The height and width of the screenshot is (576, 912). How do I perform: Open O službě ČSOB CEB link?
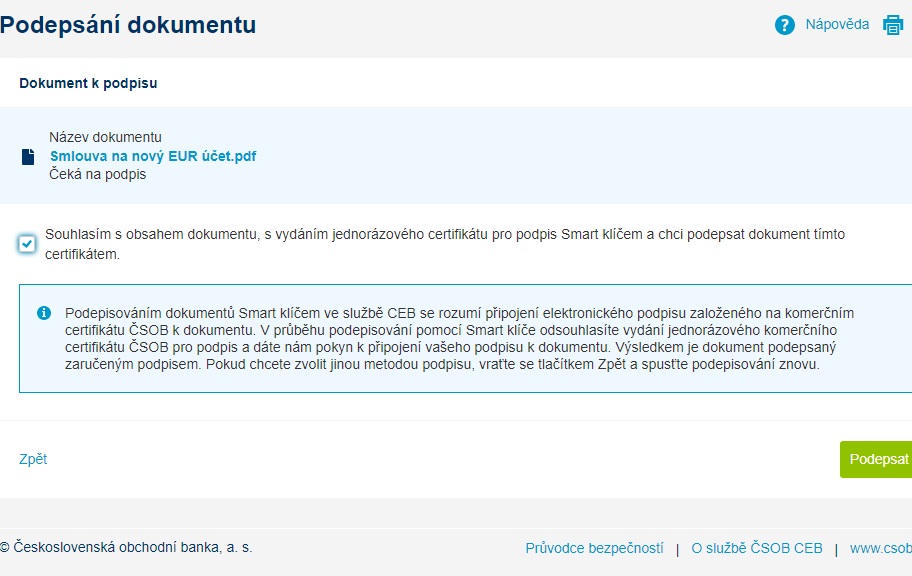coord(757,548)
